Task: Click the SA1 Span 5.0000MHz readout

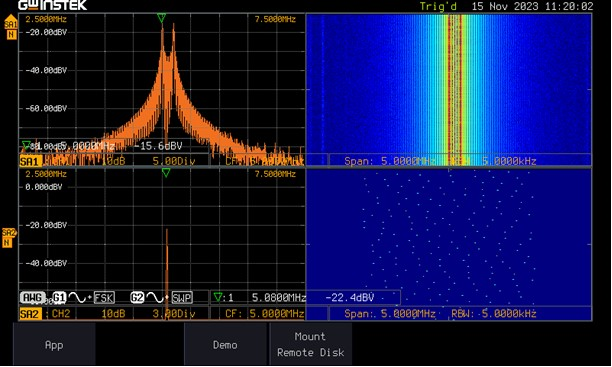Action: [390, 161]
